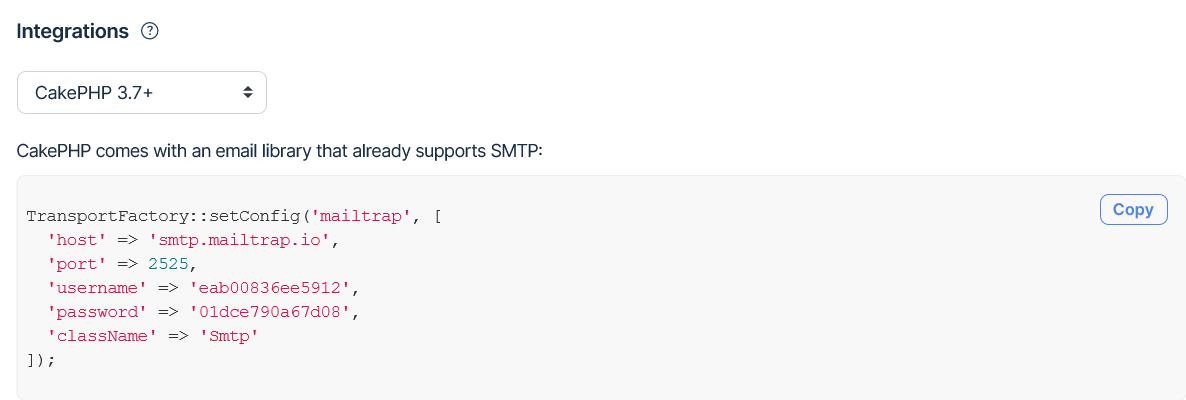Click the help icon beside Integrations

(150, 31)
